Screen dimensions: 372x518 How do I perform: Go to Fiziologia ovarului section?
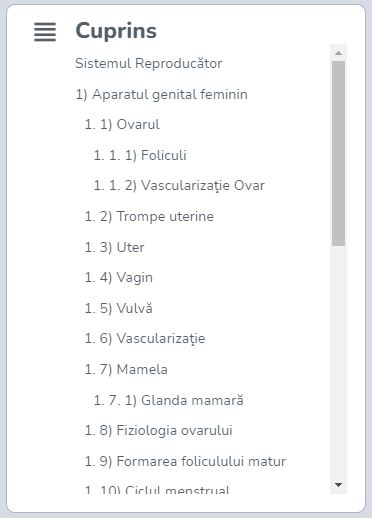158,430
